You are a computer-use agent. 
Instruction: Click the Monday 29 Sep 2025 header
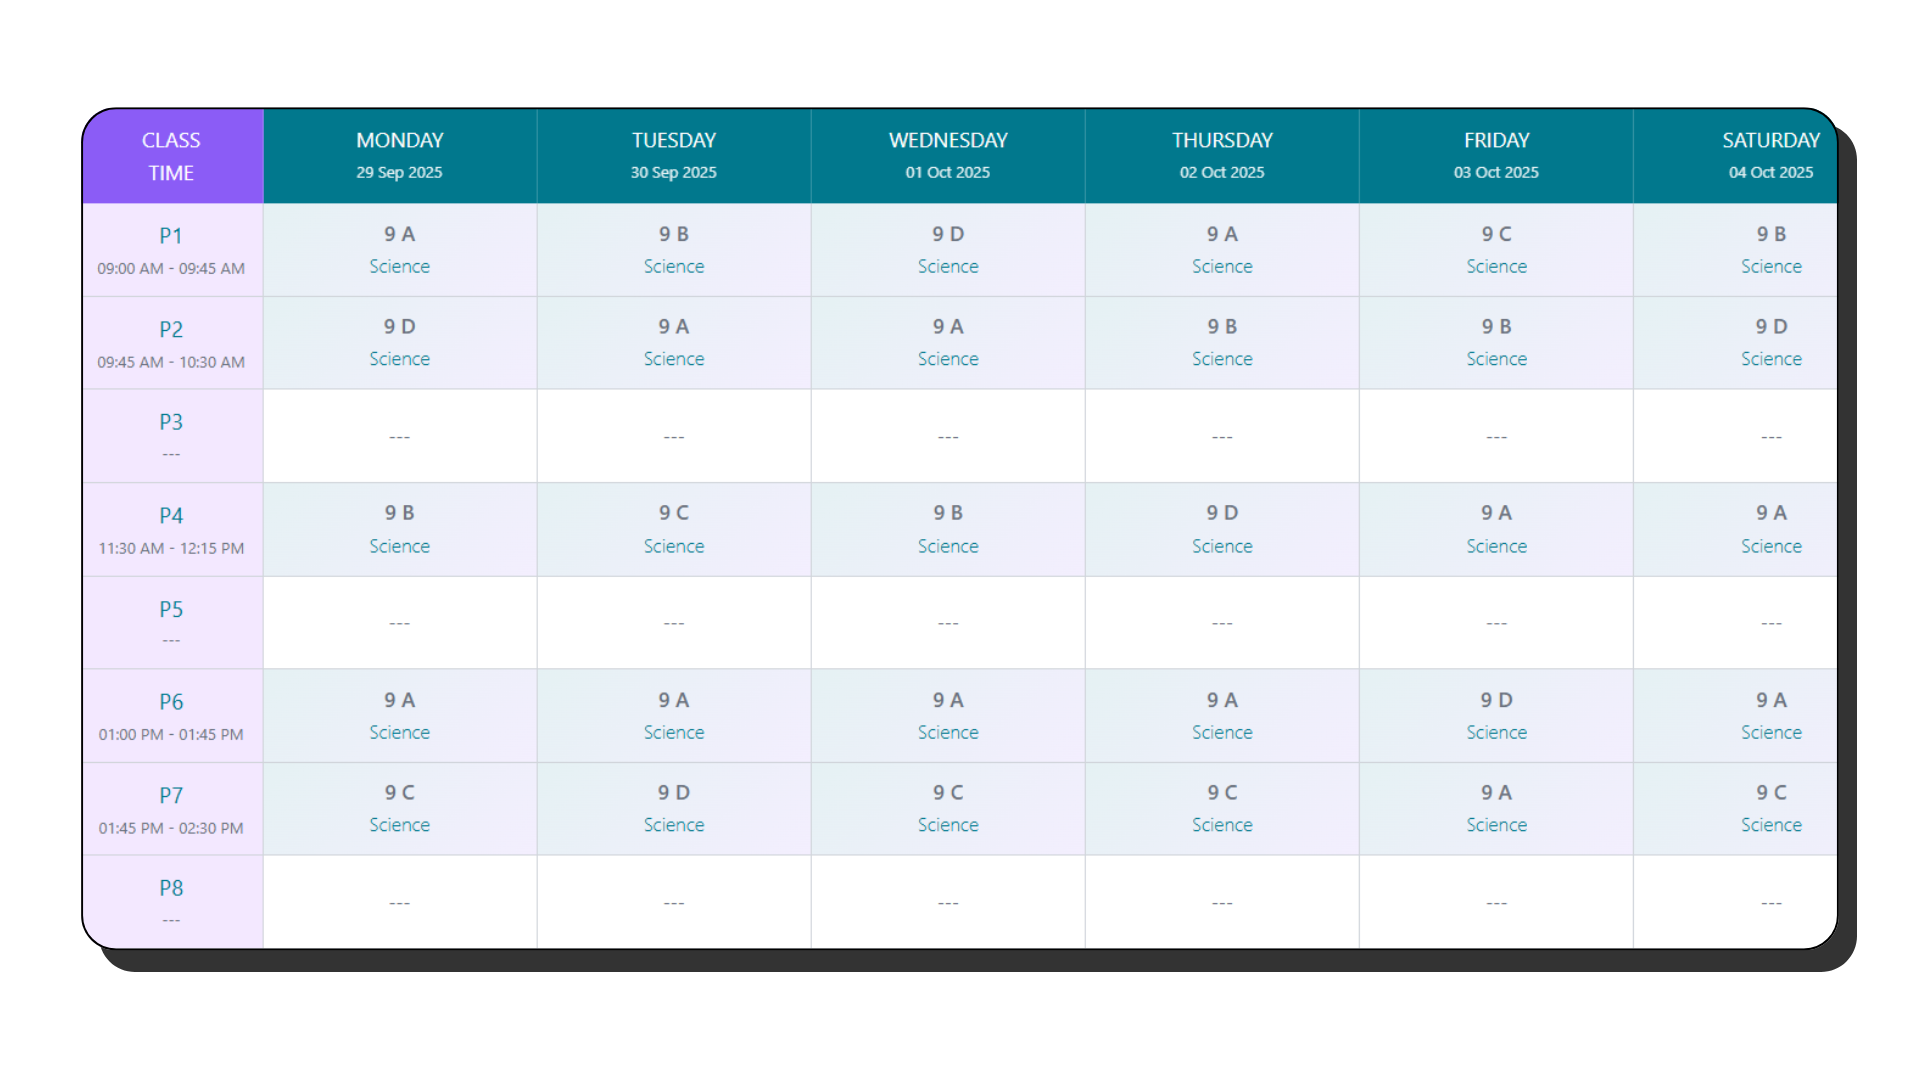tap(399, 155)
